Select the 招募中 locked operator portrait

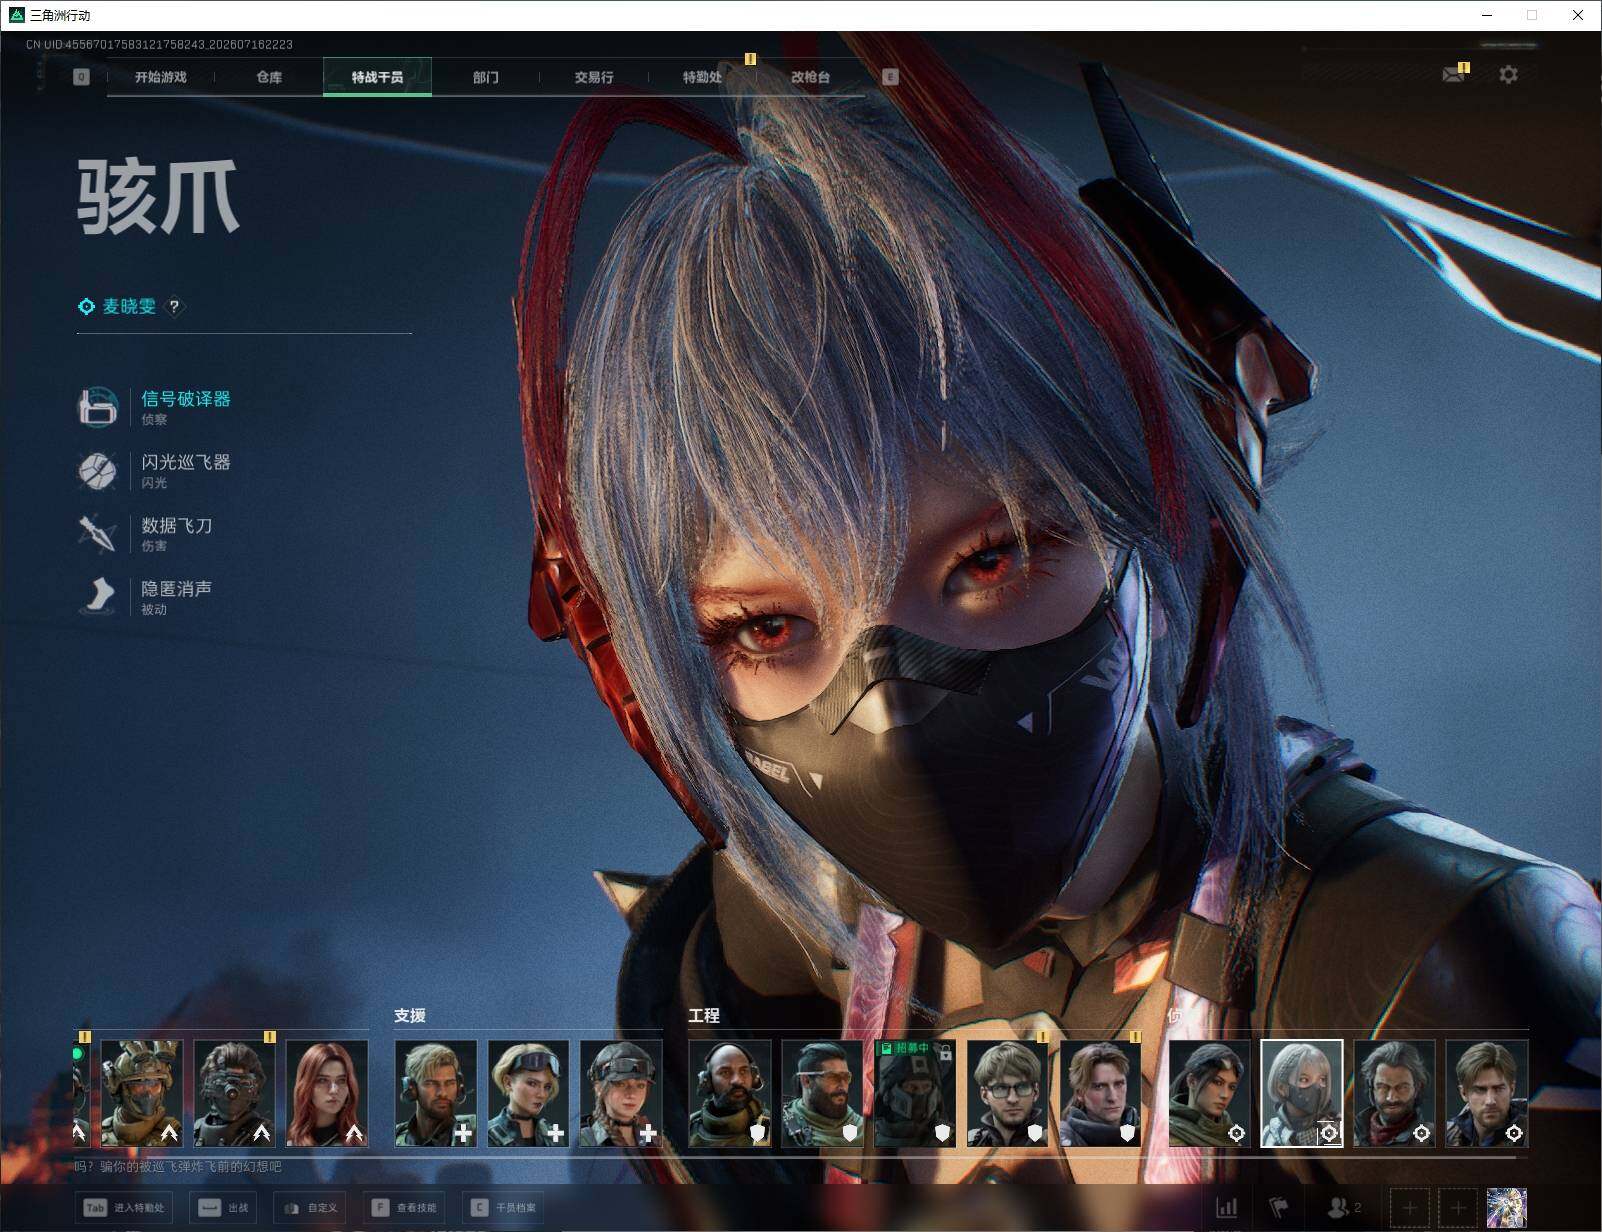point(915,1093)
